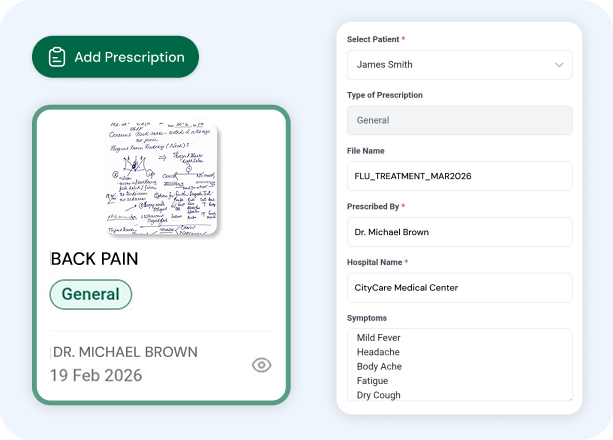Select the BACK PAIN card title
This screenshot has width=613, height=440.
tap(94, 259)
